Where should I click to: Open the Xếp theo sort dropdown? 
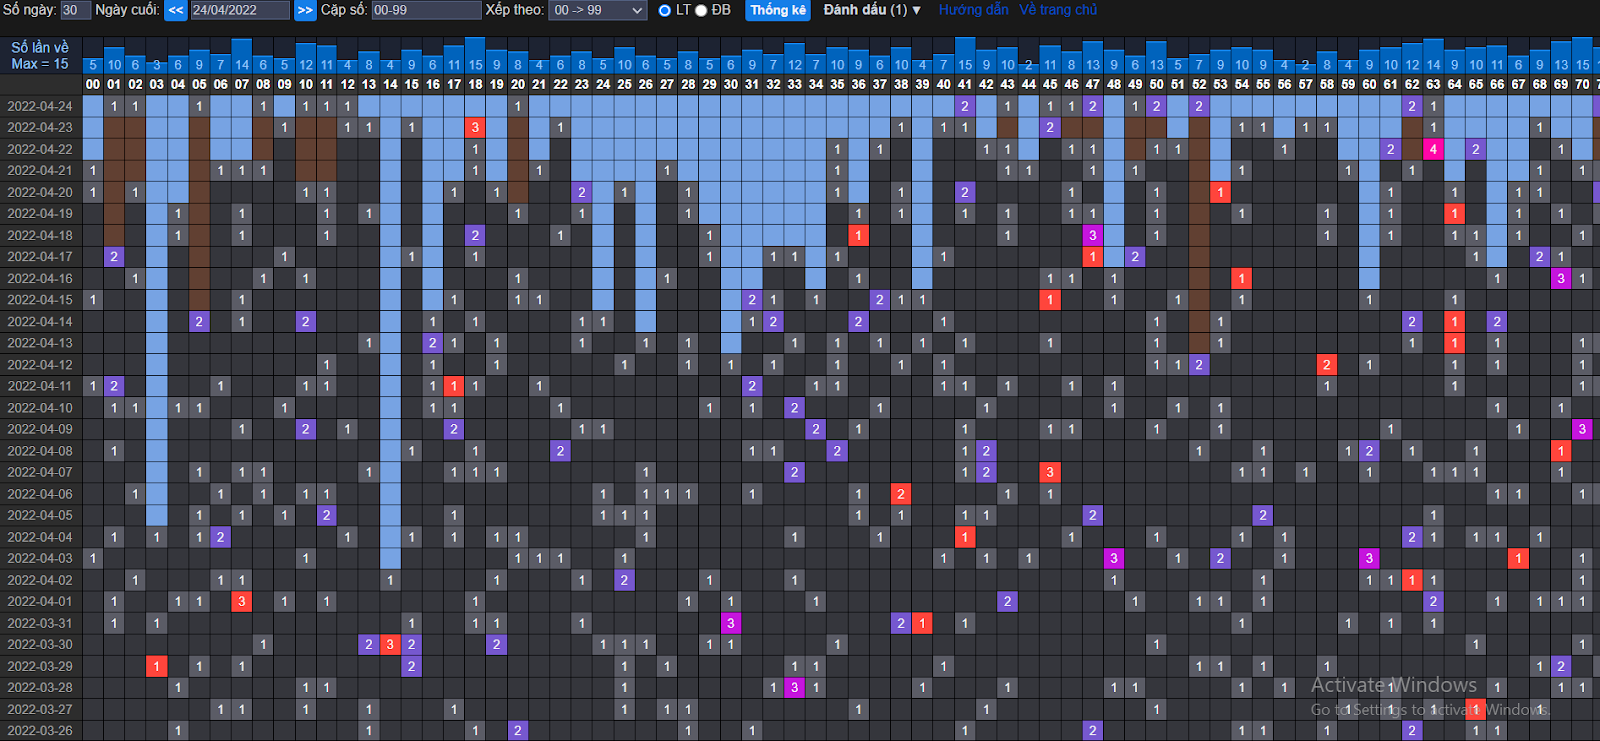point(598,10)
